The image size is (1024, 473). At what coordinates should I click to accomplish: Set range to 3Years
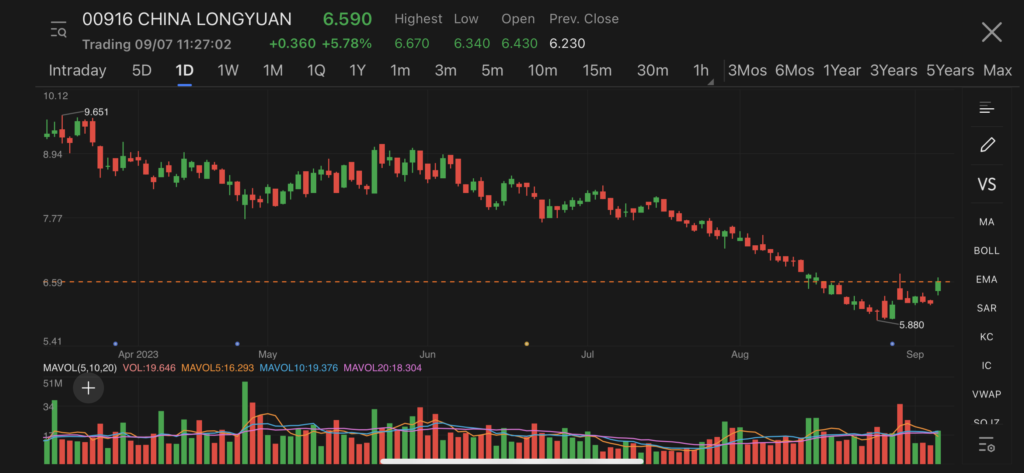pyautogui.click(x=893, y=71)
